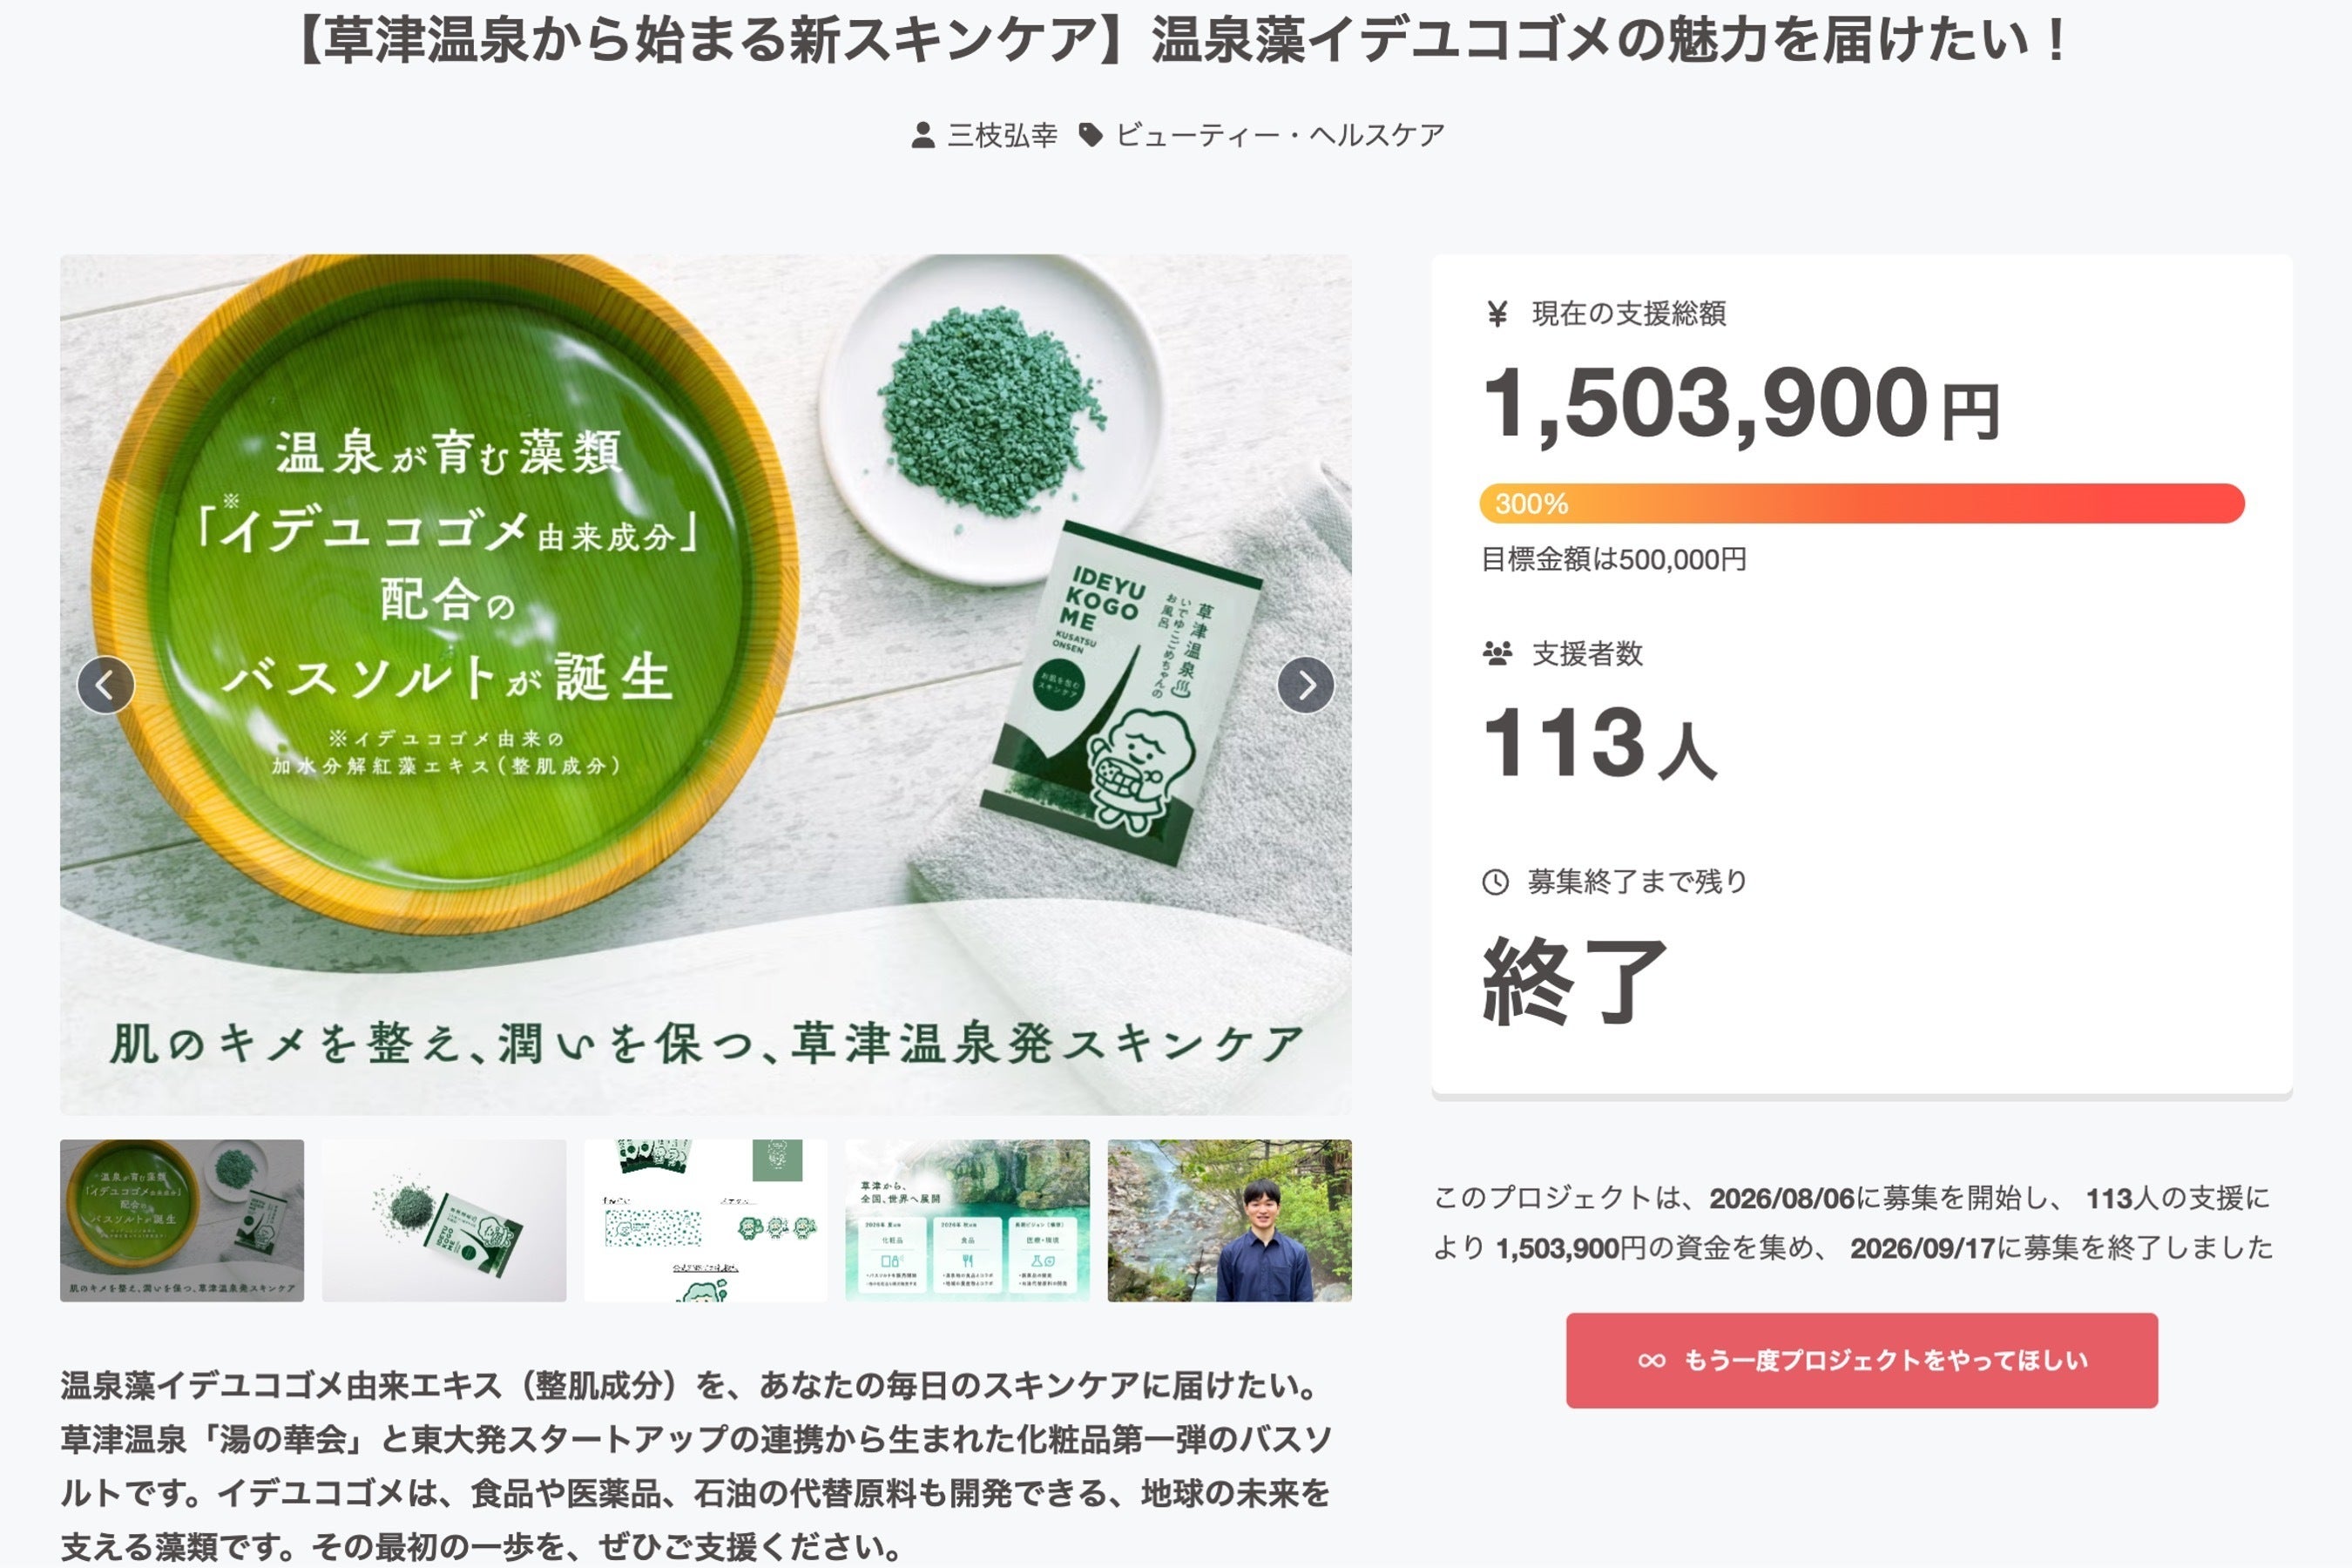
Task: Click the main carousel bath salt image
Action: pyautogui.click(x=706, y=685)
